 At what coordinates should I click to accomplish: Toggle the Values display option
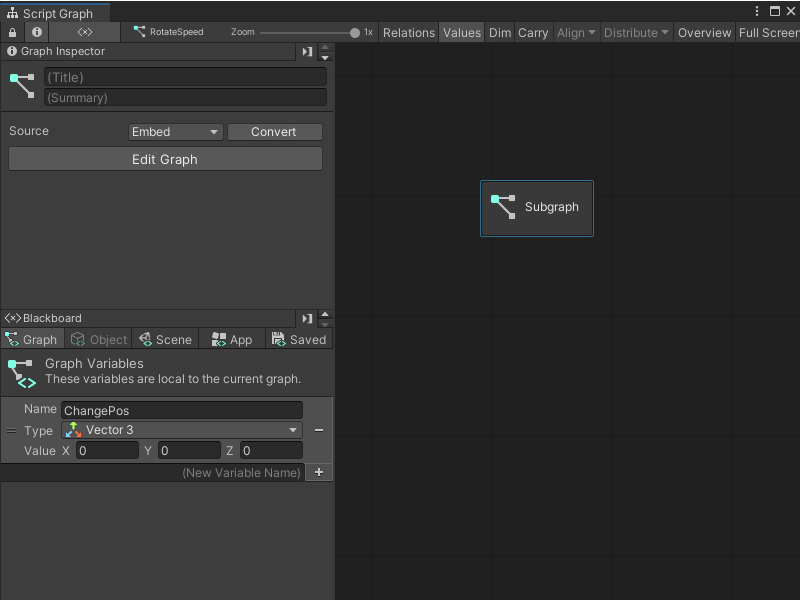pos(461,32)
